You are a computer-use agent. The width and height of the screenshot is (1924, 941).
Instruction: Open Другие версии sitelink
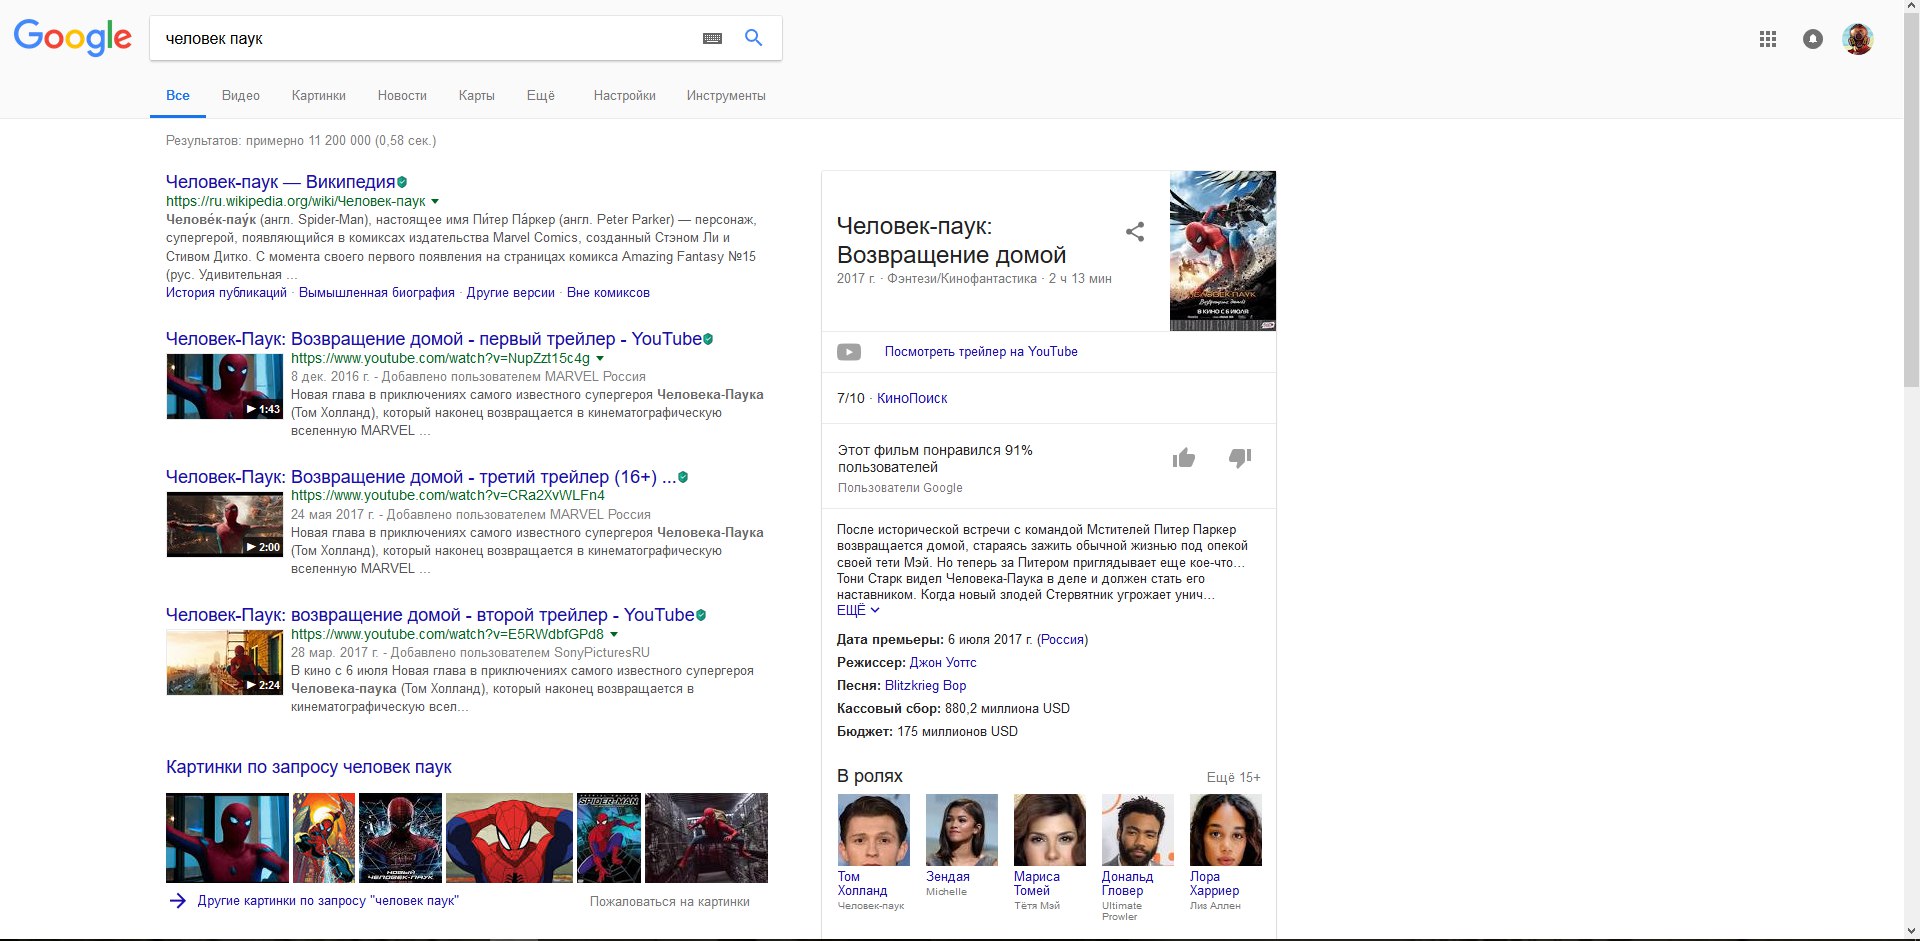(x=511, y=293)
